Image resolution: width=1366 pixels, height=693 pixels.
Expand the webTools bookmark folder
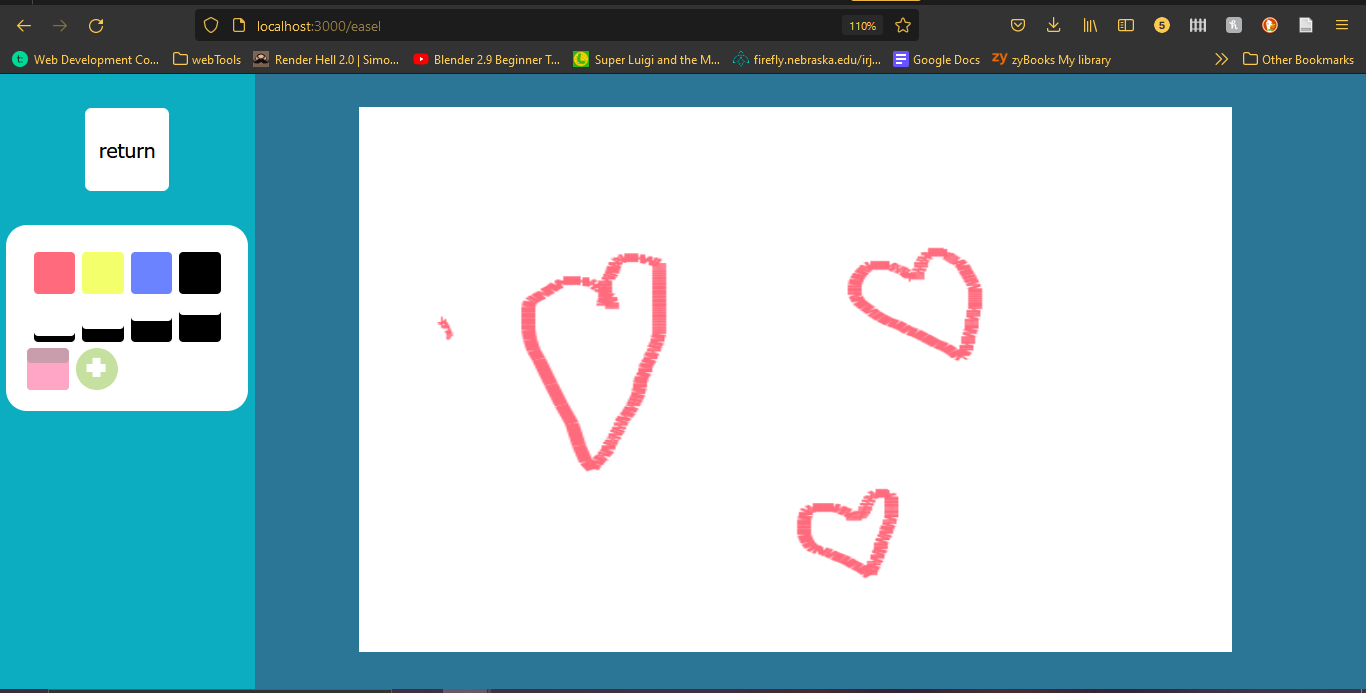(207, 60)
